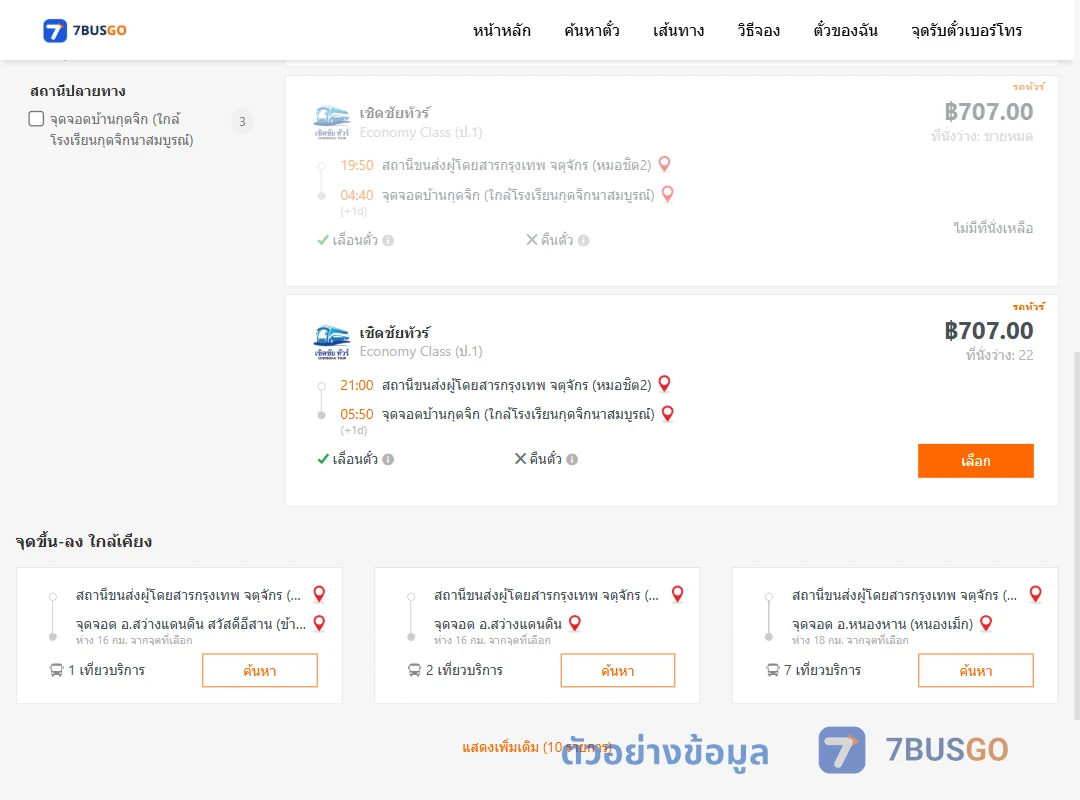Click green check icon on 19:50 trip เลื่อนตั๋ว
The width and height of the screenshot is (1080, 800).
tap(322, 240)
